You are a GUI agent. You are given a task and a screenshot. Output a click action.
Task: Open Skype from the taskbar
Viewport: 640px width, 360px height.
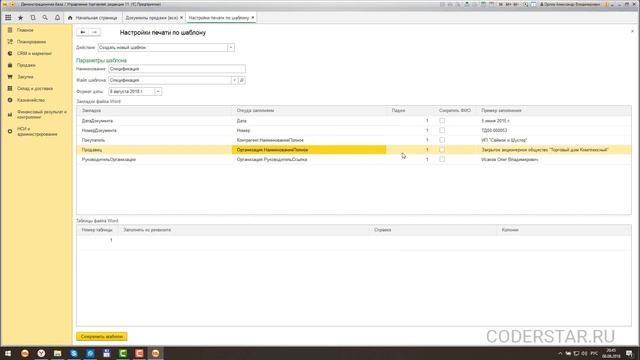[74, 353]
